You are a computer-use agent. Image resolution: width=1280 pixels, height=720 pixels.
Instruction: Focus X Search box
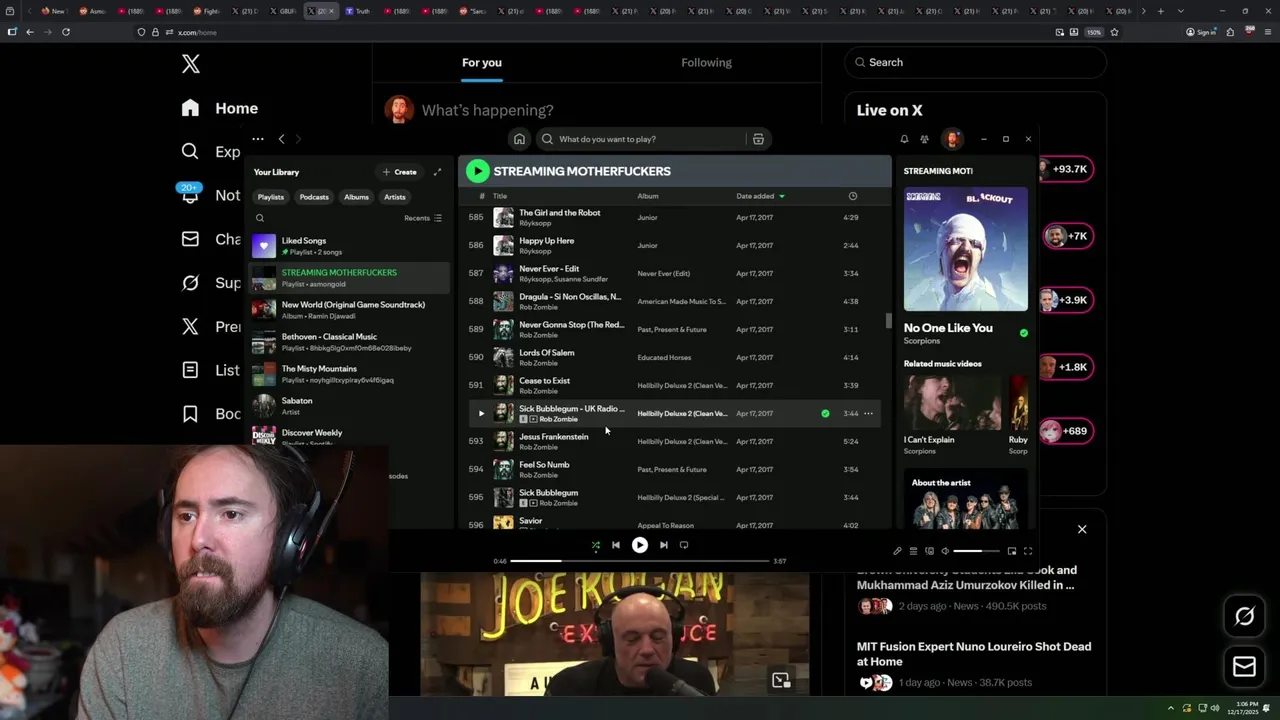click(x=976, y=62)
